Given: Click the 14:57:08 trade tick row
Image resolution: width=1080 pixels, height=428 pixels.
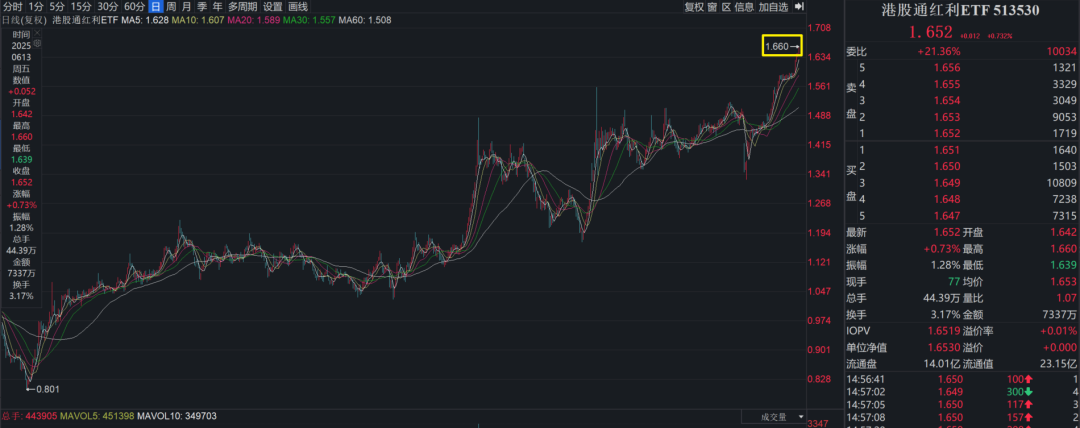Looking at the screenshot, I should pyautogui.click(x=962, y=417).
